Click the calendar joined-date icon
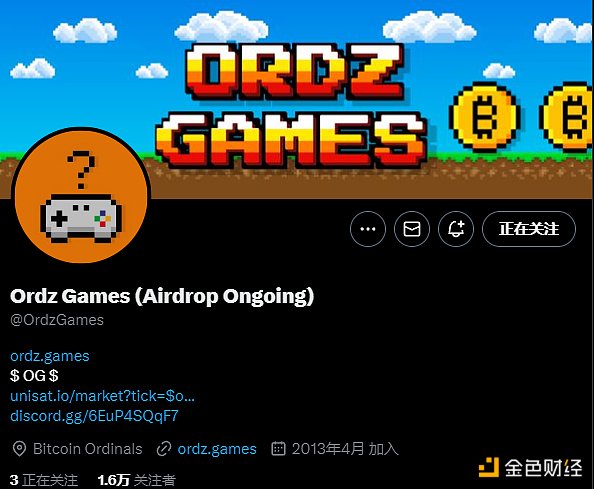Screen dimensions: 594x489 tap(278, 448)
